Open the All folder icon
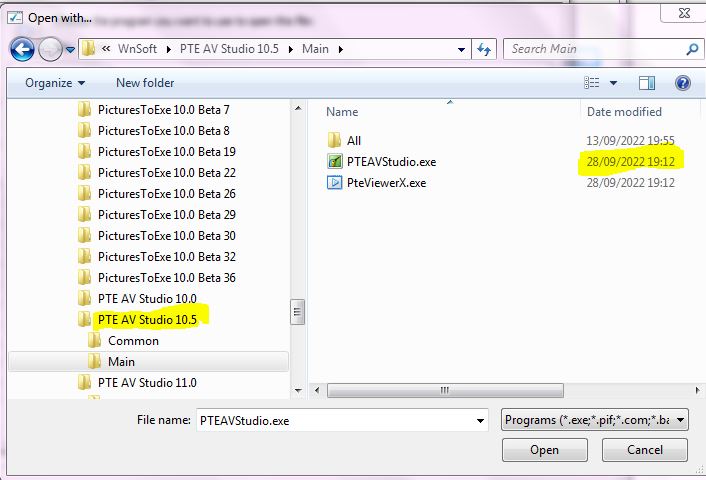 click(x=335, y=140)
